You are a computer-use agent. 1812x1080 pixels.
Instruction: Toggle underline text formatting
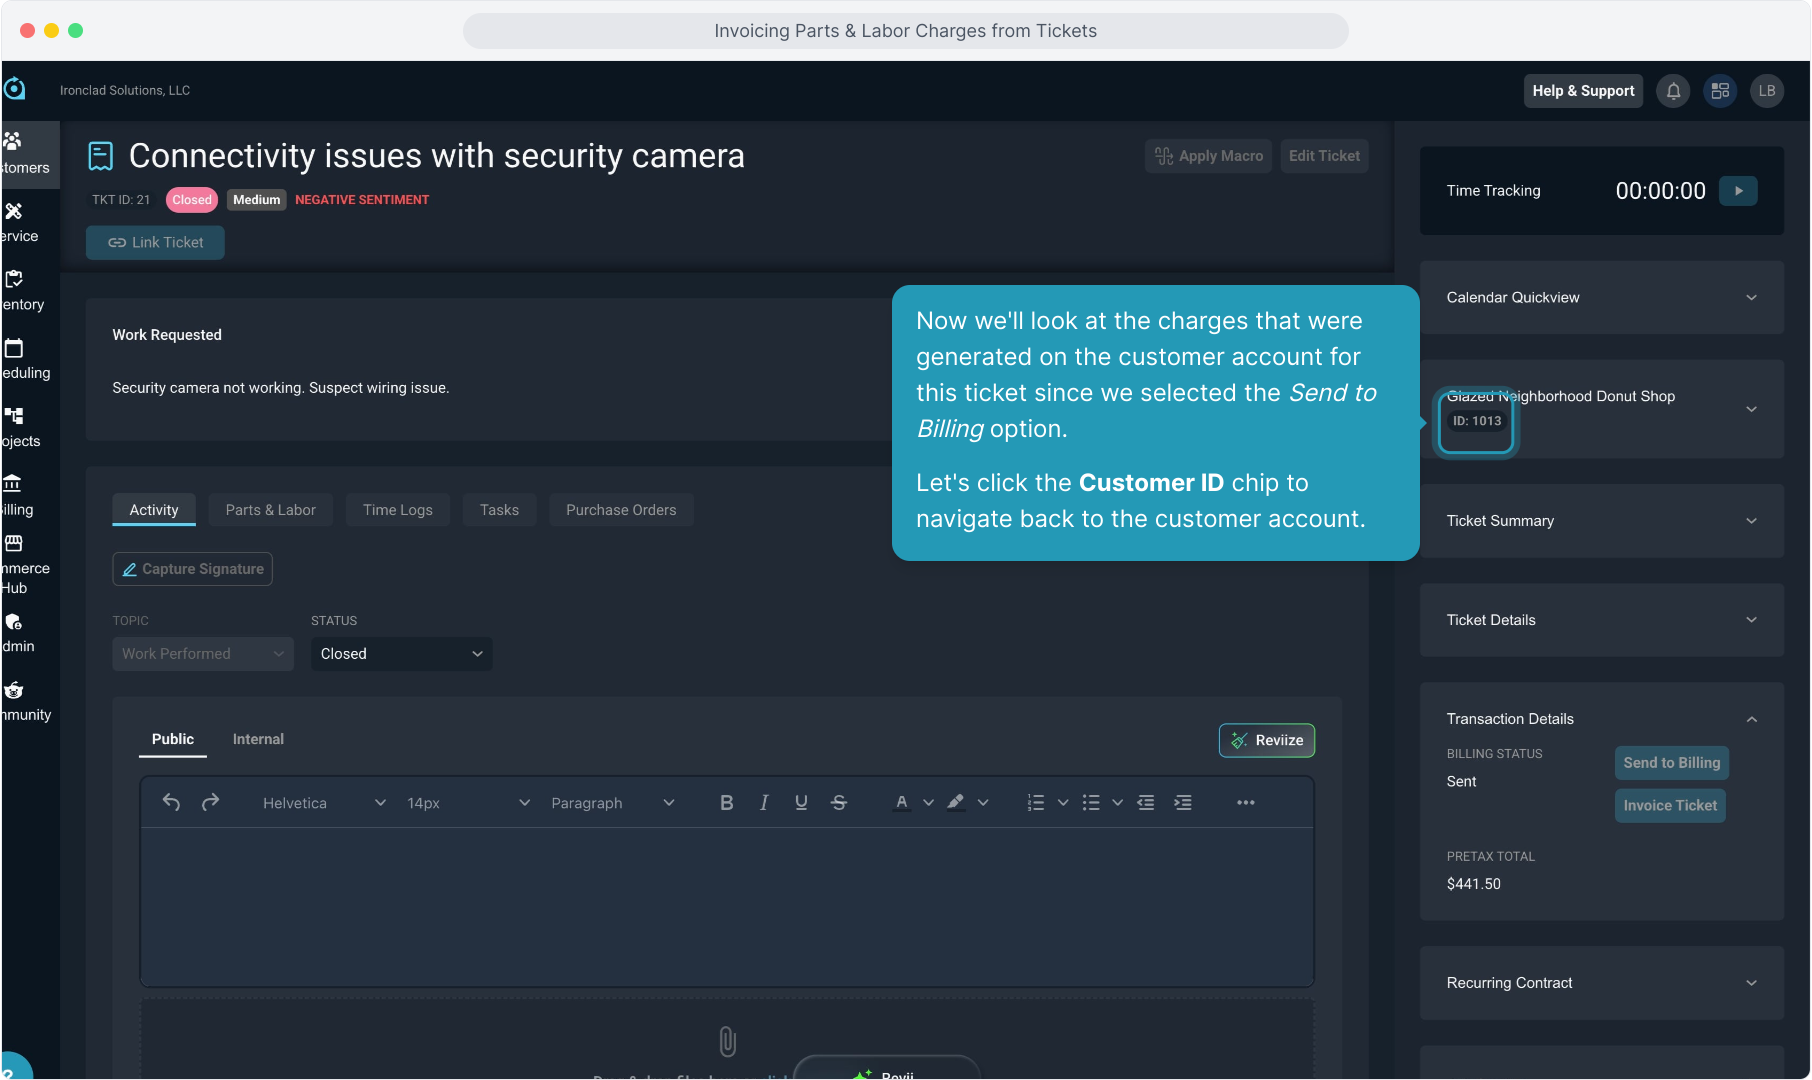point(801,802)
